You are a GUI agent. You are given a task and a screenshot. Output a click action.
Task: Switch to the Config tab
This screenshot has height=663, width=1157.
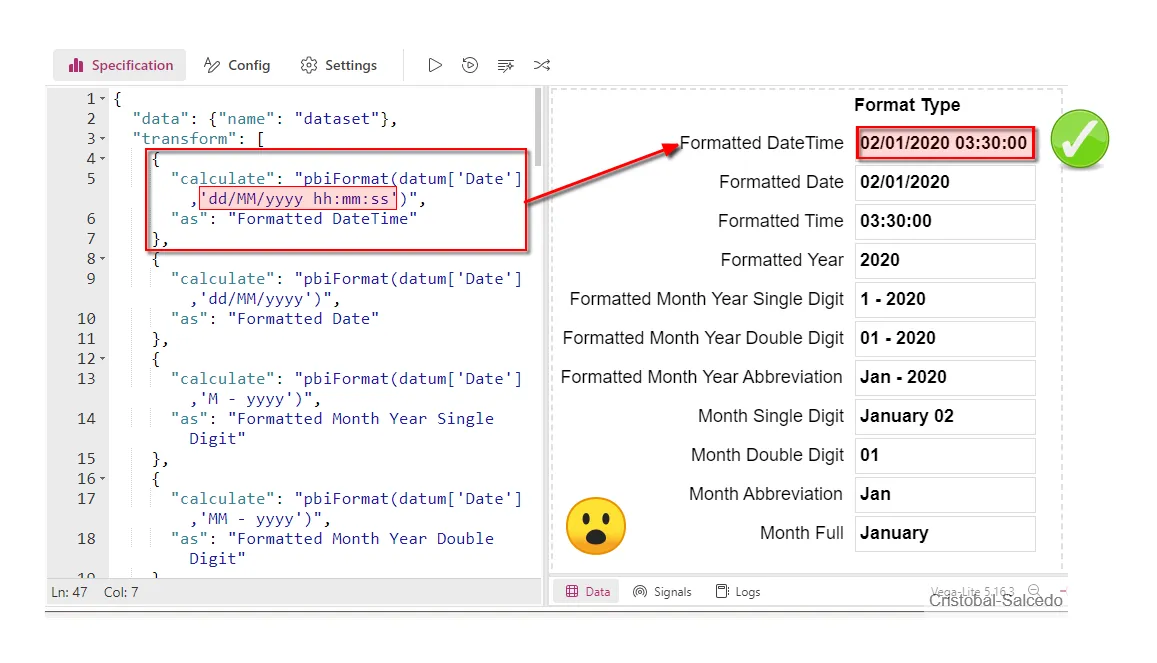point(237,65)
